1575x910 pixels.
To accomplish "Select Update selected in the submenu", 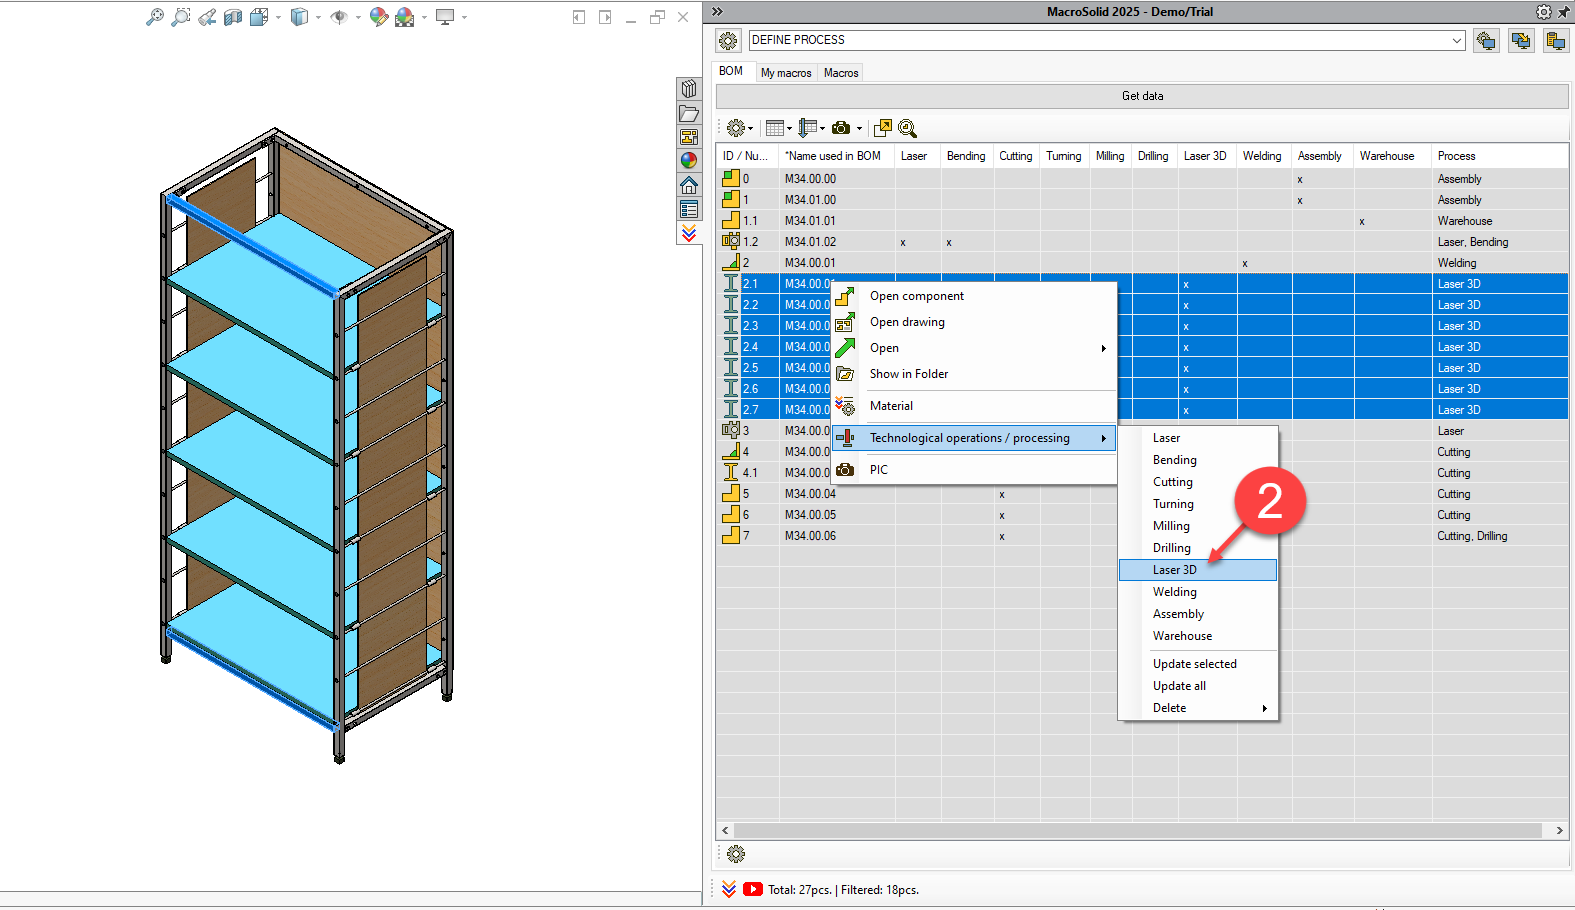I will [1198, 664].
